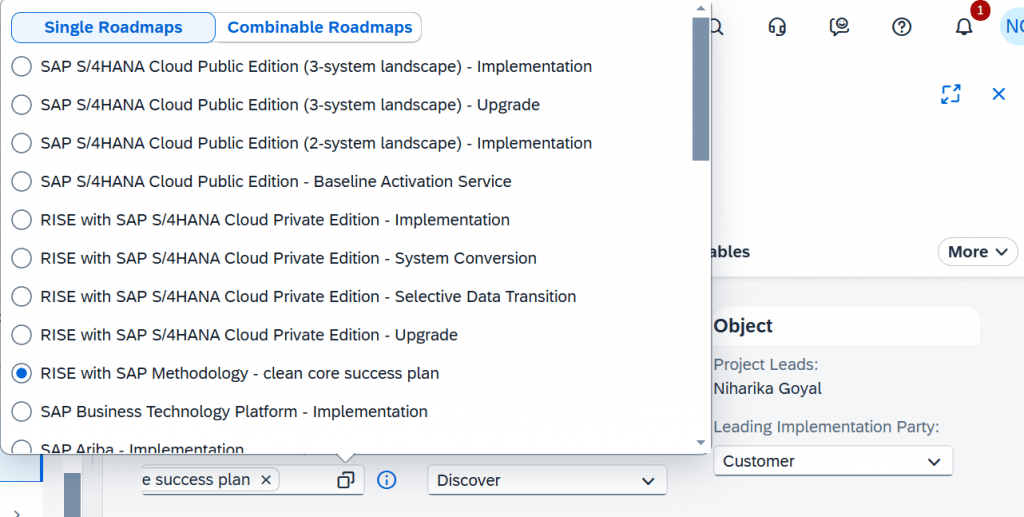Remove the 'success plan' token with its x
The image size is (1024, 517).
pos(266,480)
